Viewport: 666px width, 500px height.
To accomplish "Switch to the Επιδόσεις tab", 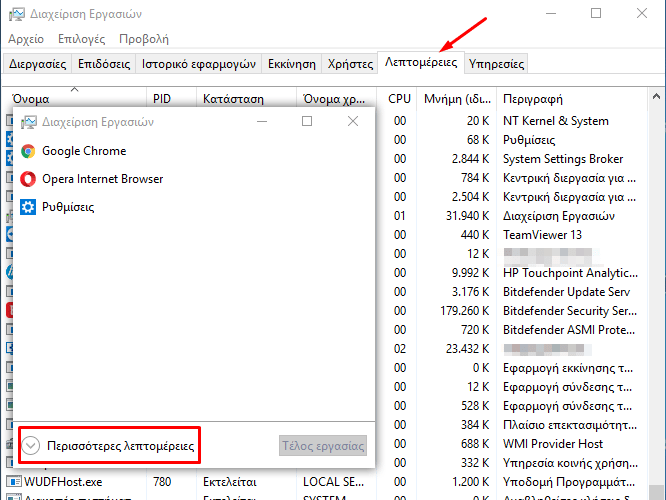I will (x=104, y=64).
